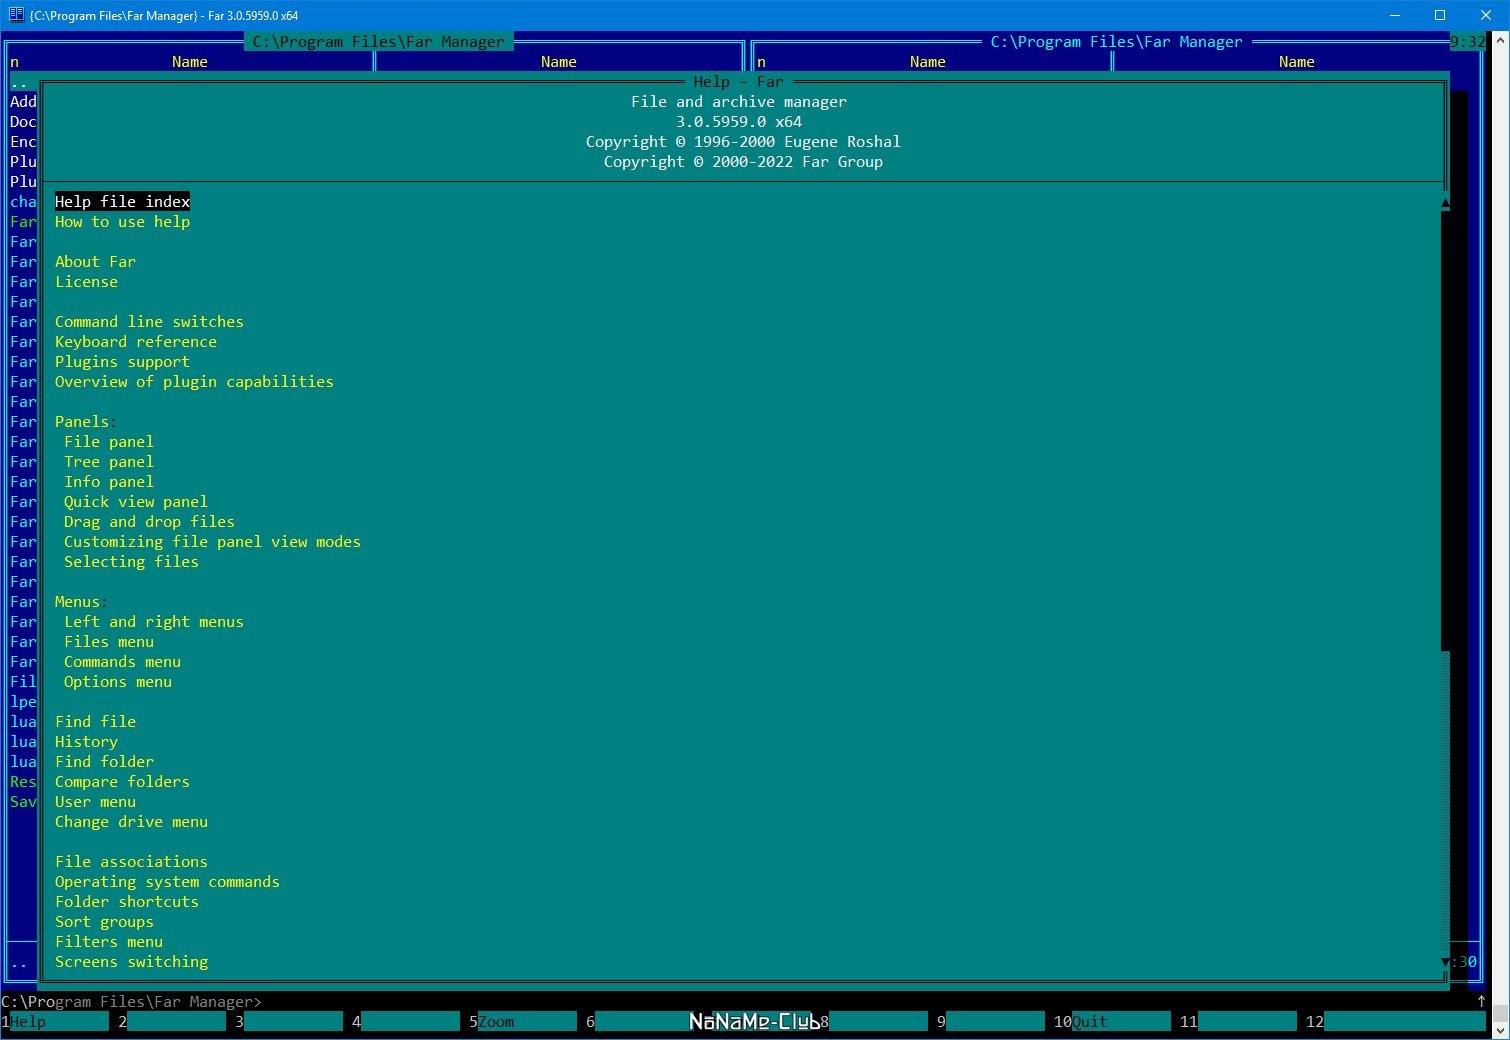Image resolution: width=1510 pixels, height=1040 pixels.
Task: Open the Compare folders topic
Action: pyautogui.click(x=122, y=782)
